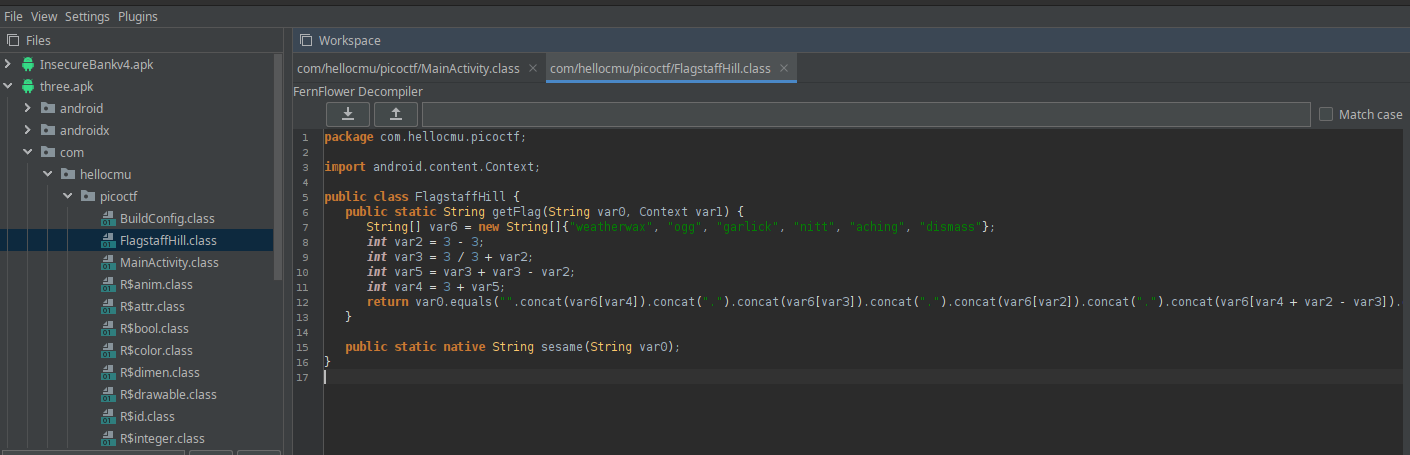Click the package declaration code line
This screenshot has width=1410, height=455.
[424, 137]
